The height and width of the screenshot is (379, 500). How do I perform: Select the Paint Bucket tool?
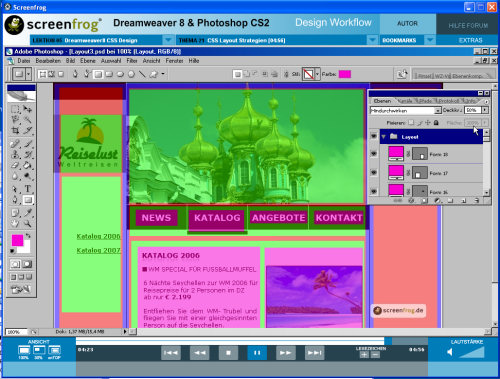pyautogui.click(x=28, y=165)
